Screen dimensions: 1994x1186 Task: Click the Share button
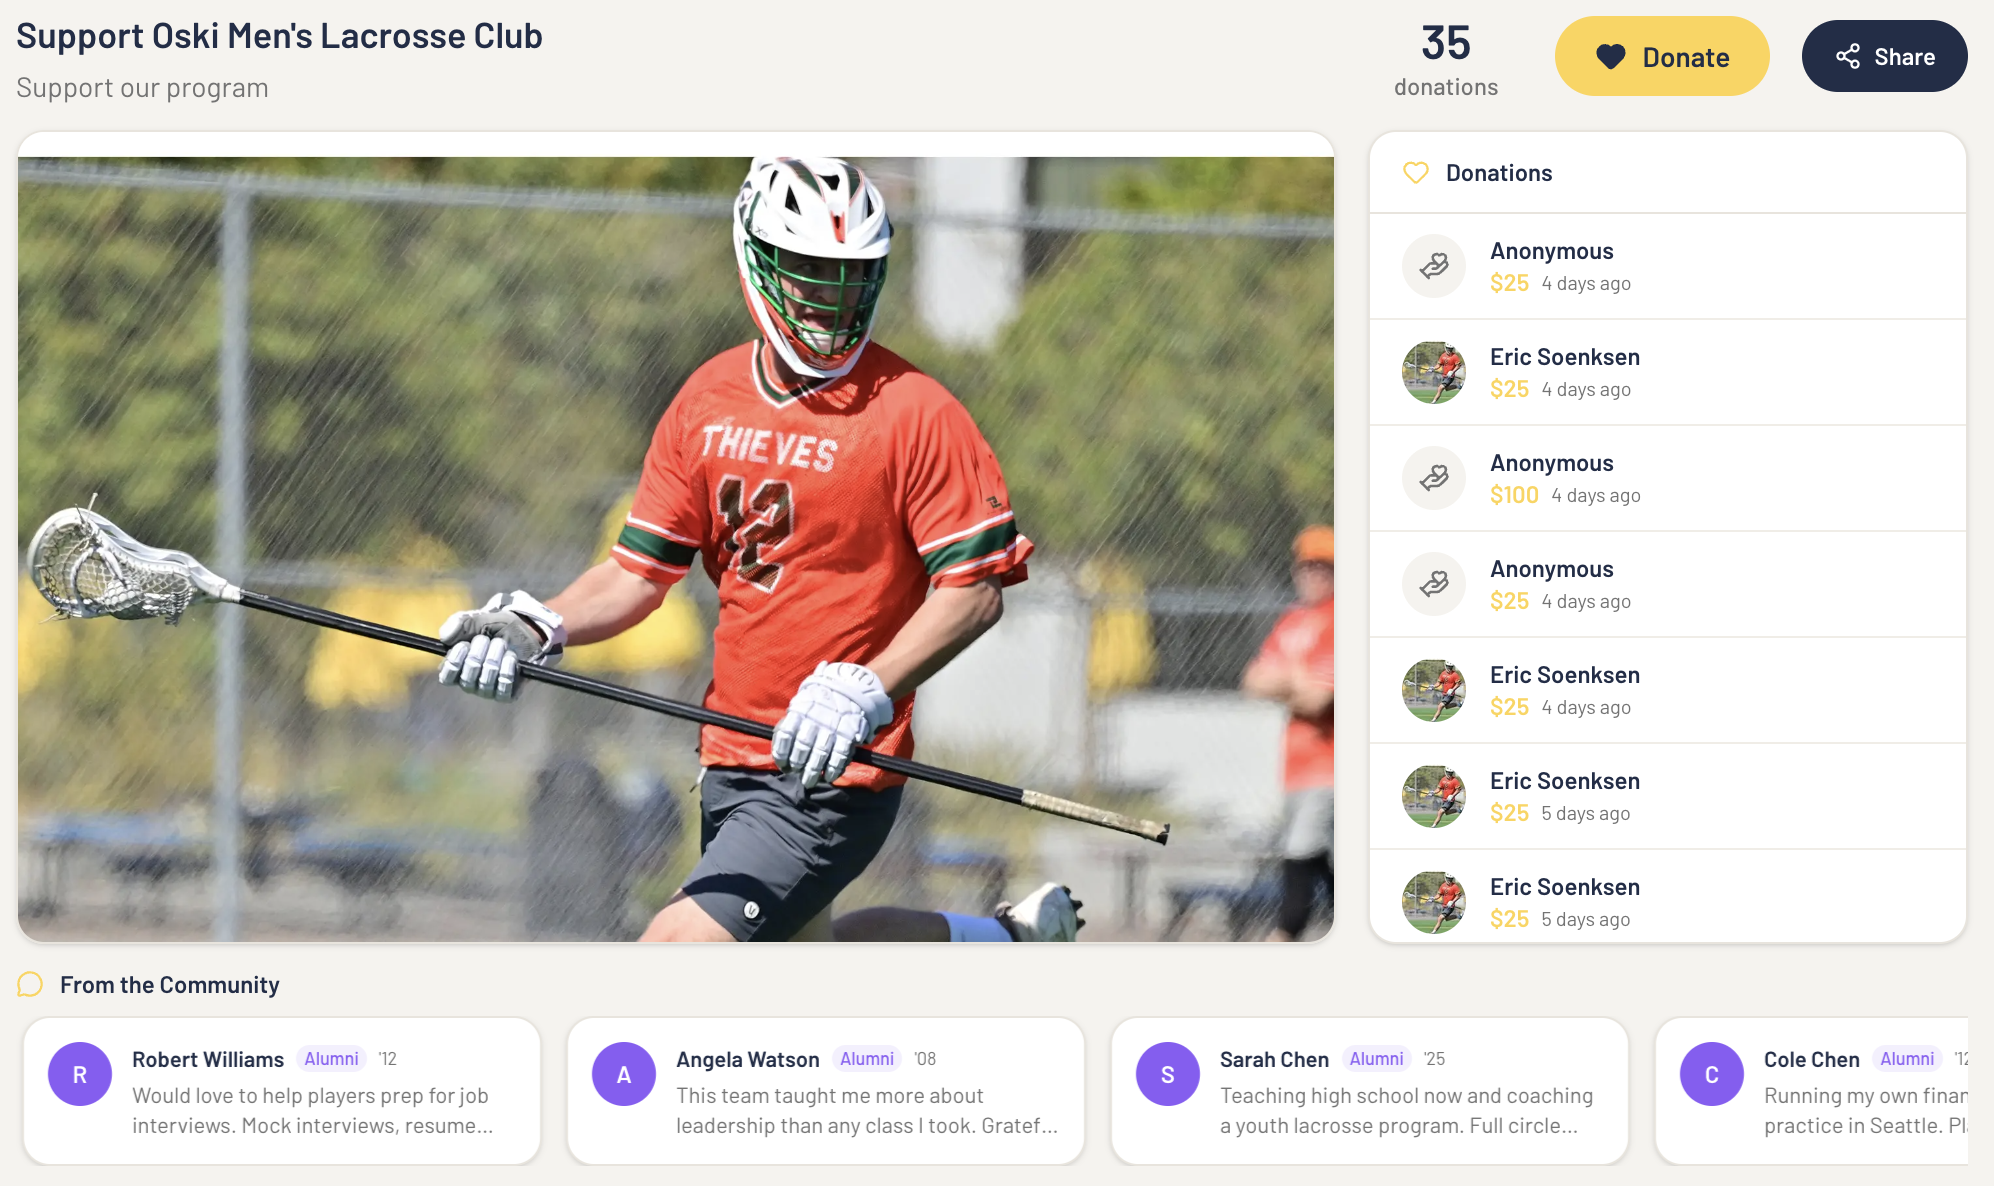click(1885, 56)
